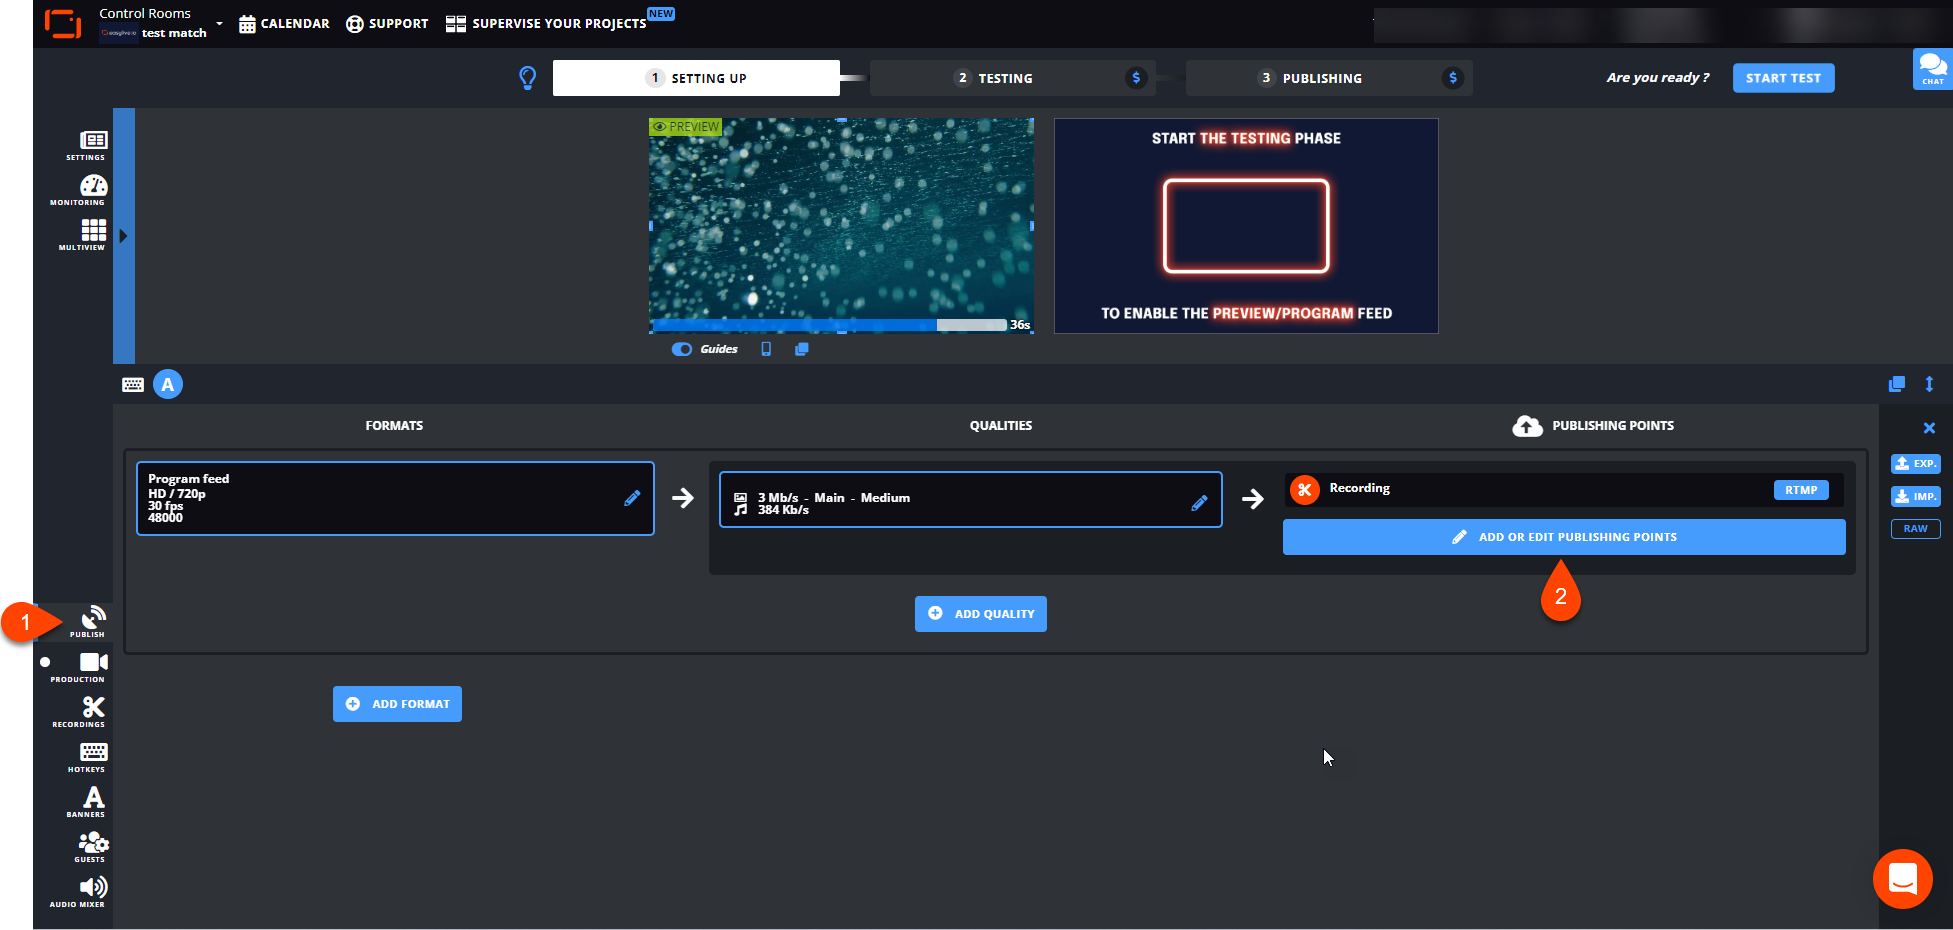Select the Program feed format card
This screenshot has height=930, width=1953.
click(395, 498)
